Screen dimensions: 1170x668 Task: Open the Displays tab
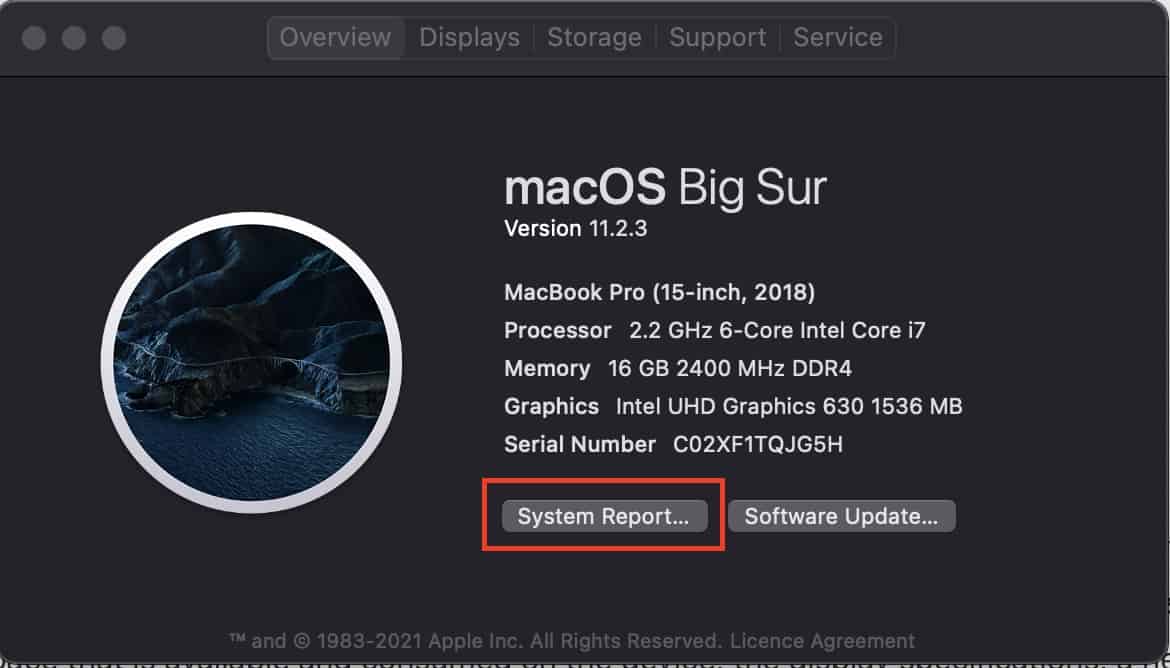click(469, 37)
